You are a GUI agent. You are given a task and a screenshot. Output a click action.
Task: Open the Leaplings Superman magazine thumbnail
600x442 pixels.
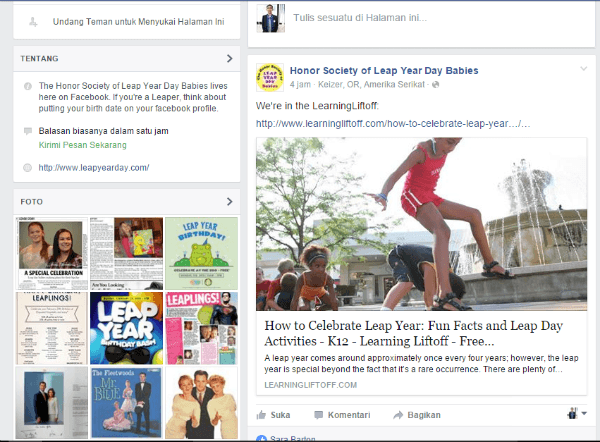(x=201, y=328)
